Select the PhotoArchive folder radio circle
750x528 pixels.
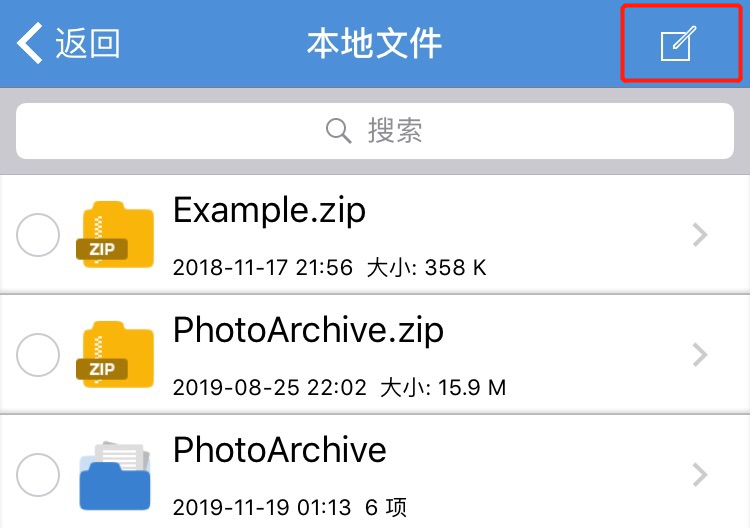[38, 475]
